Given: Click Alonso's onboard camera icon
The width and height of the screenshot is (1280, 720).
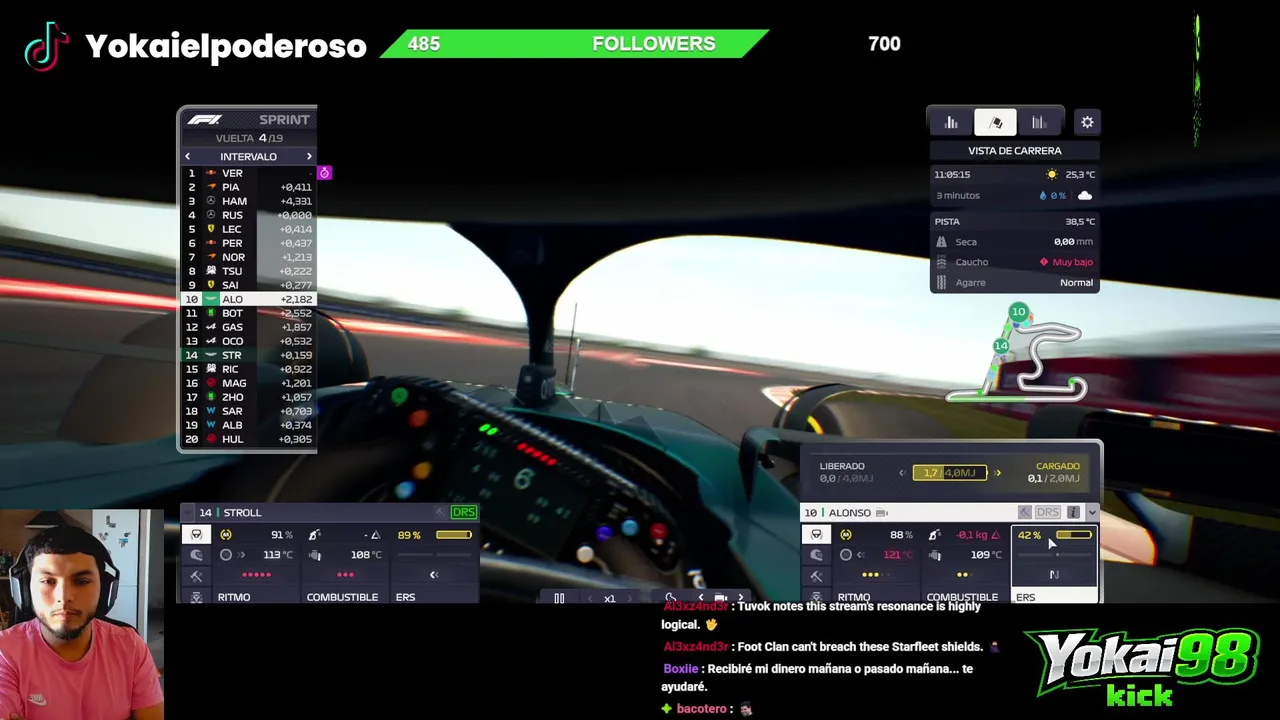Looking at the screenshot, I should tap(882, 513).
